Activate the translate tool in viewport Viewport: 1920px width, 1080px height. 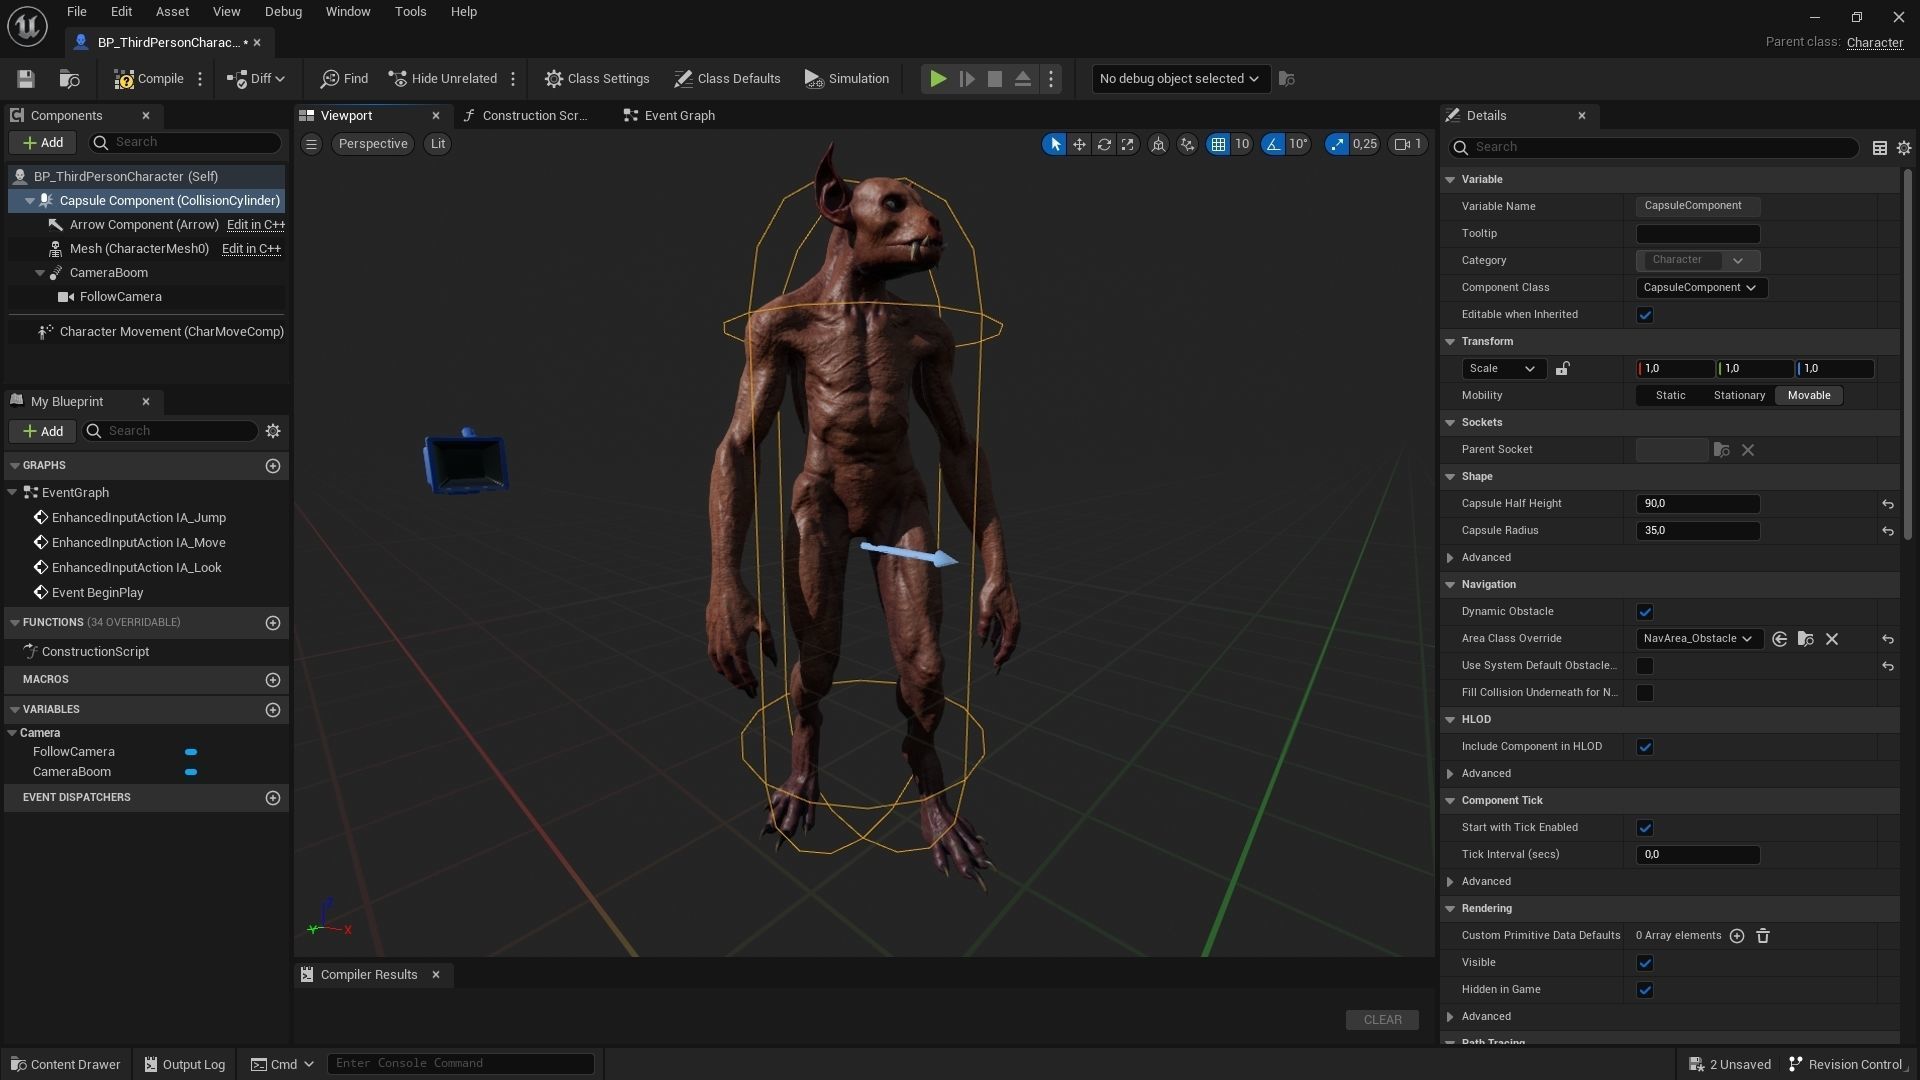1079,144
